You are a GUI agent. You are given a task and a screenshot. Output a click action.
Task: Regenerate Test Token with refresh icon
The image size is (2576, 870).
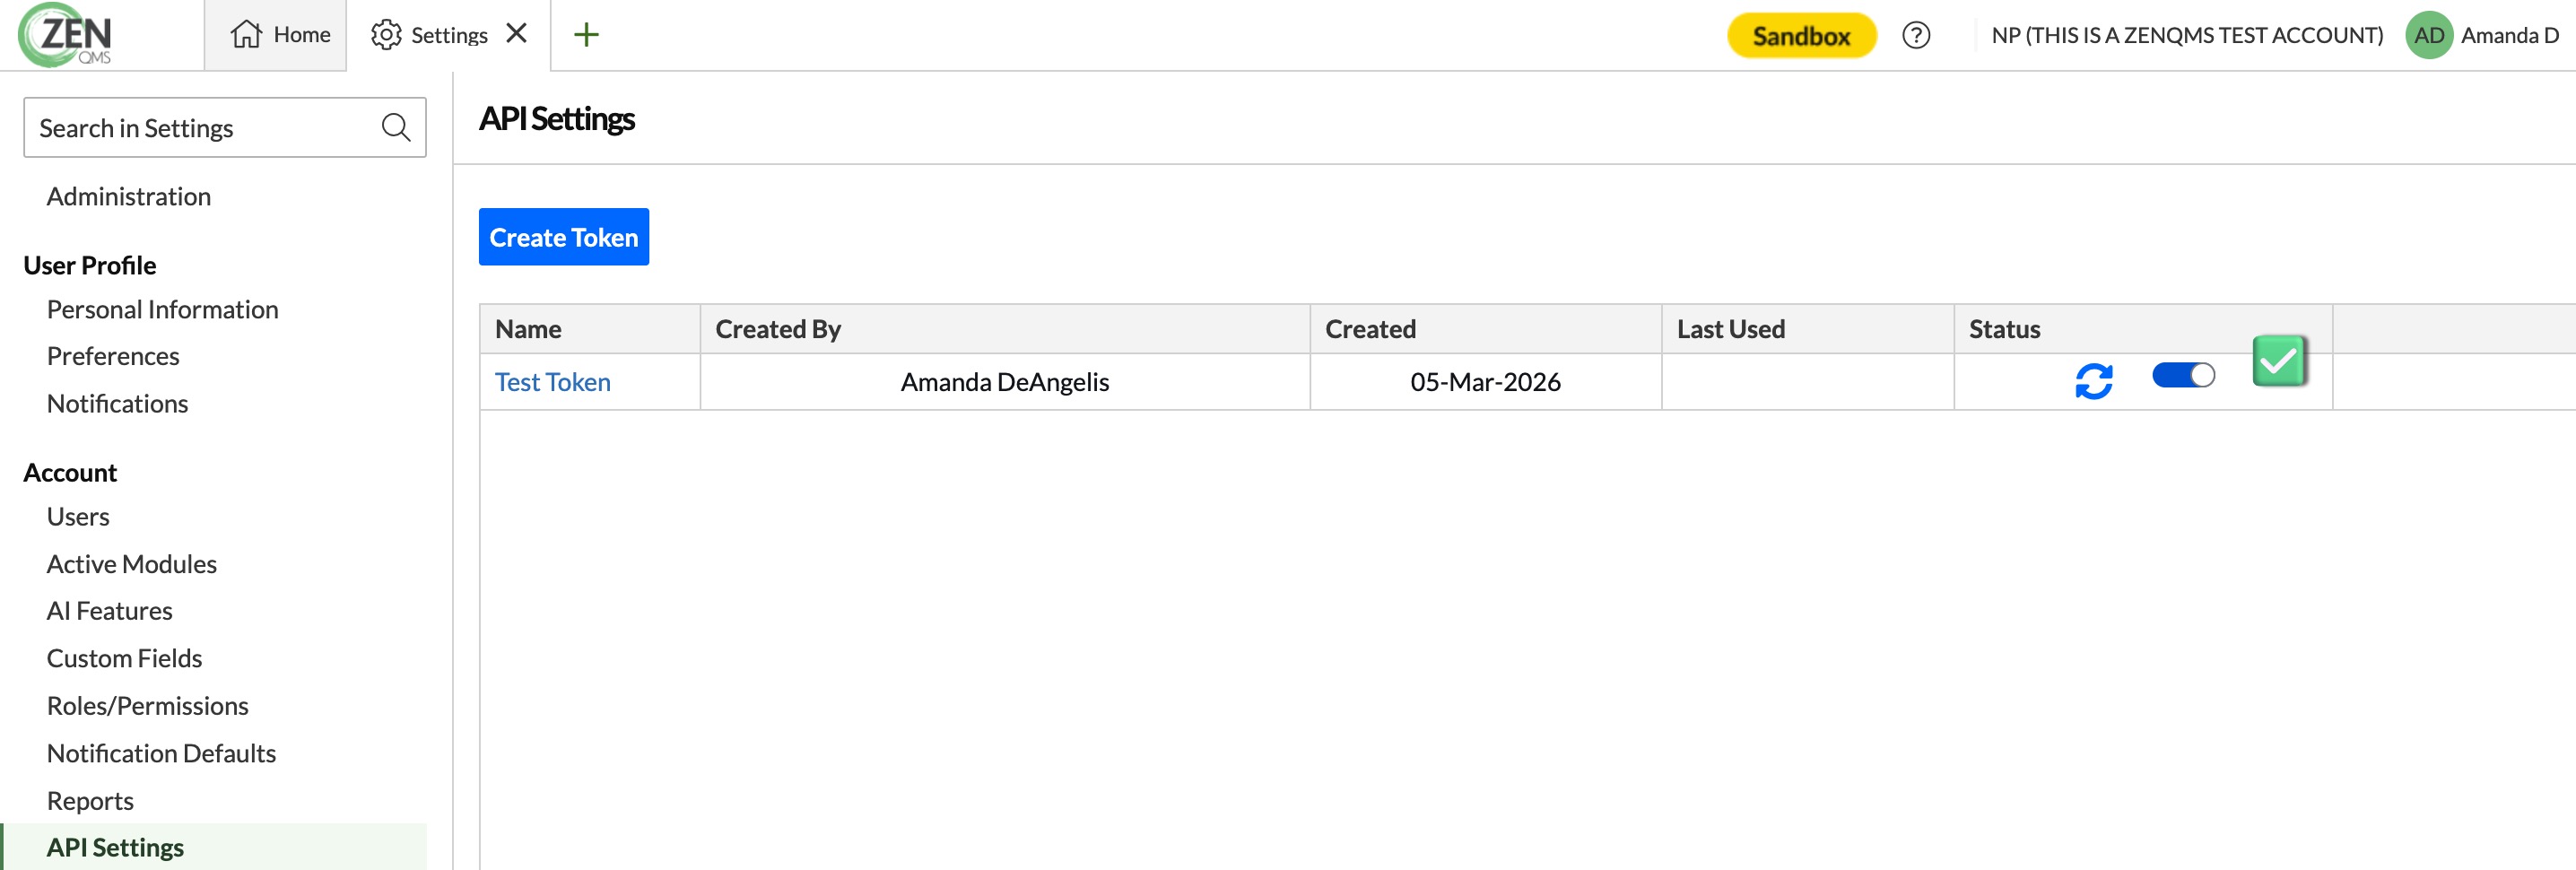pyautogui.click(x=2093, y=381)
